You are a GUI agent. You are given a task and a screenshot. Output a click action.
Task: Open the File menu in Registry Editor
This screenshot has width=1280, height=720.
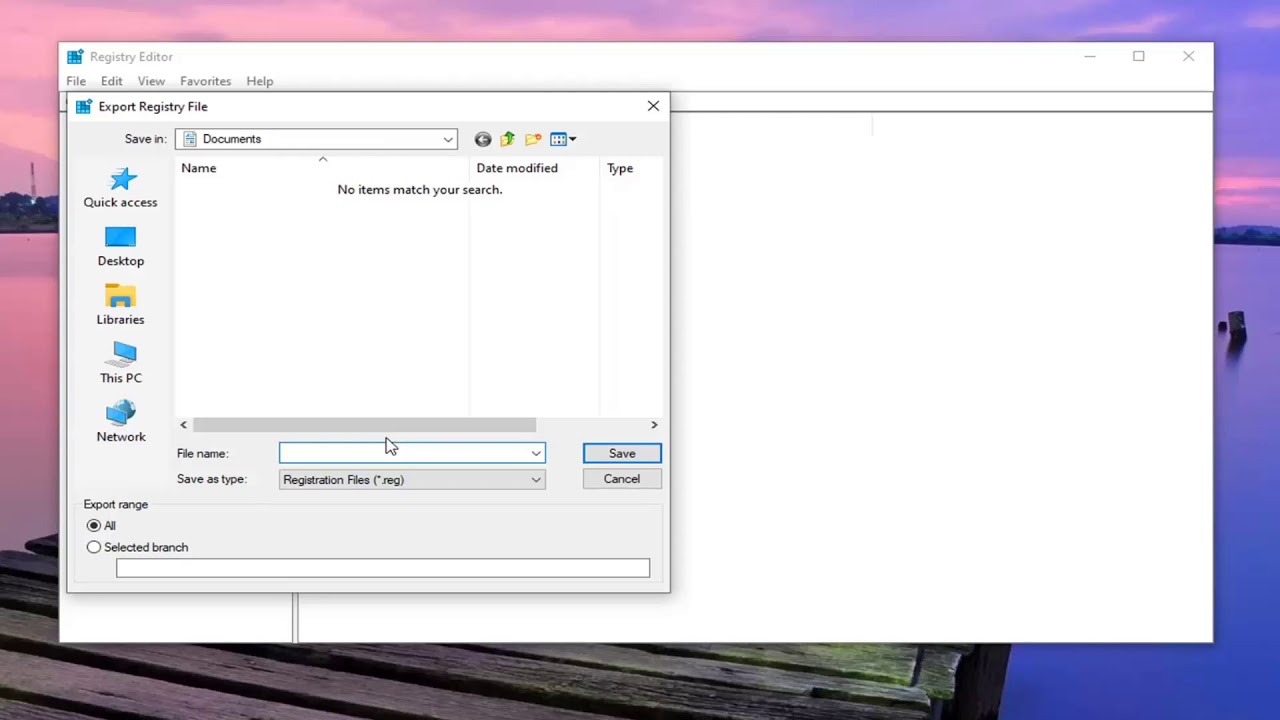click(x=76, y=81)
